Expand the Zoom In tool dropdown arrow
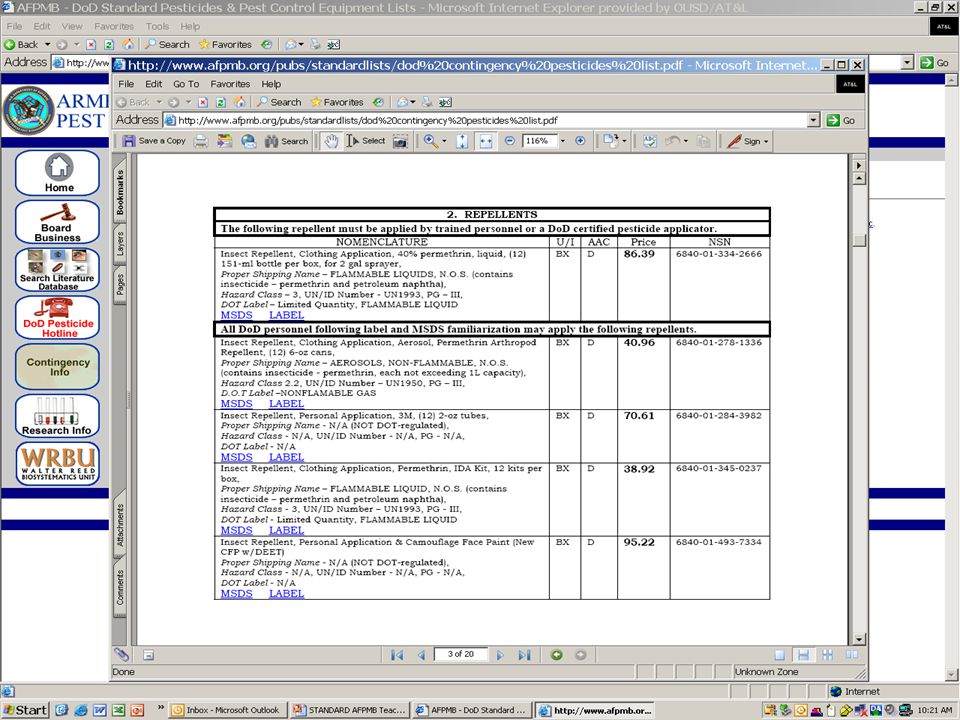The width and height of the screenshot is (960, 720). (444, 141)
